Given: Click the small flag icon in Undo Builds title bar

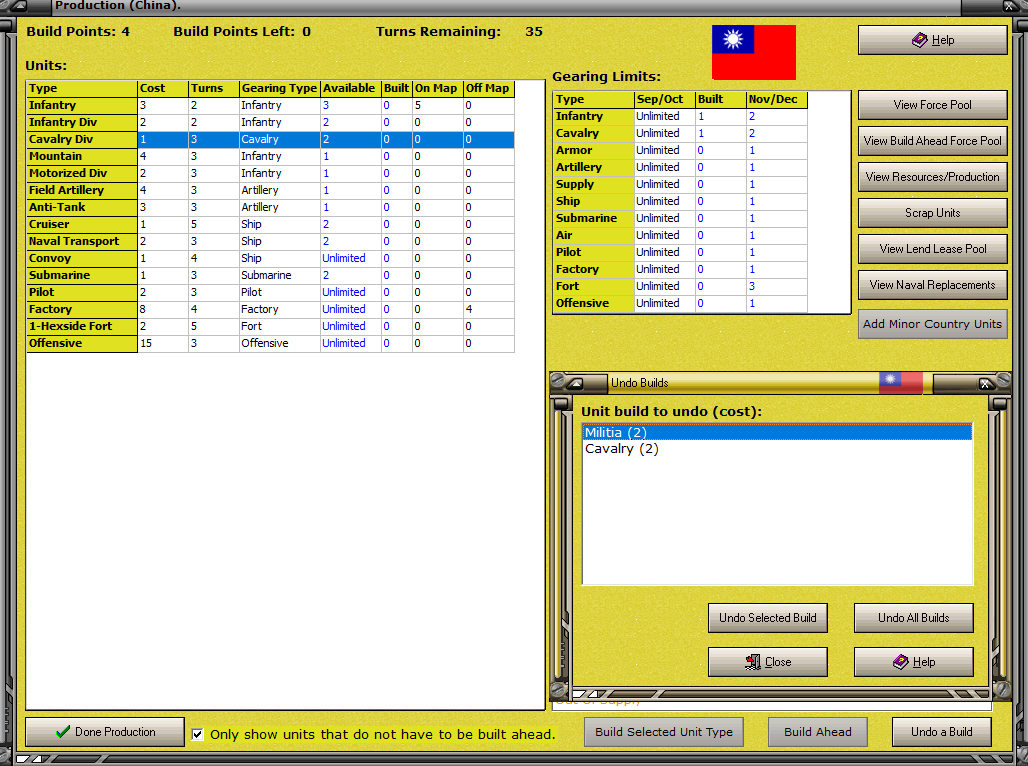Looking at the screenshot, I should [x=901, y=383].
